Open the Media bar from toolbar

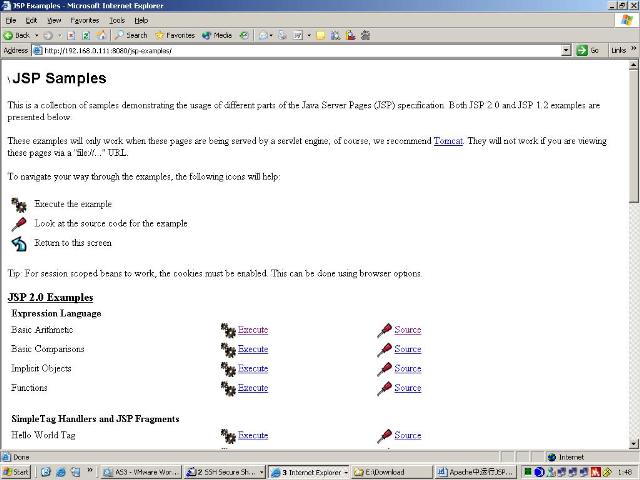point(217,36)
